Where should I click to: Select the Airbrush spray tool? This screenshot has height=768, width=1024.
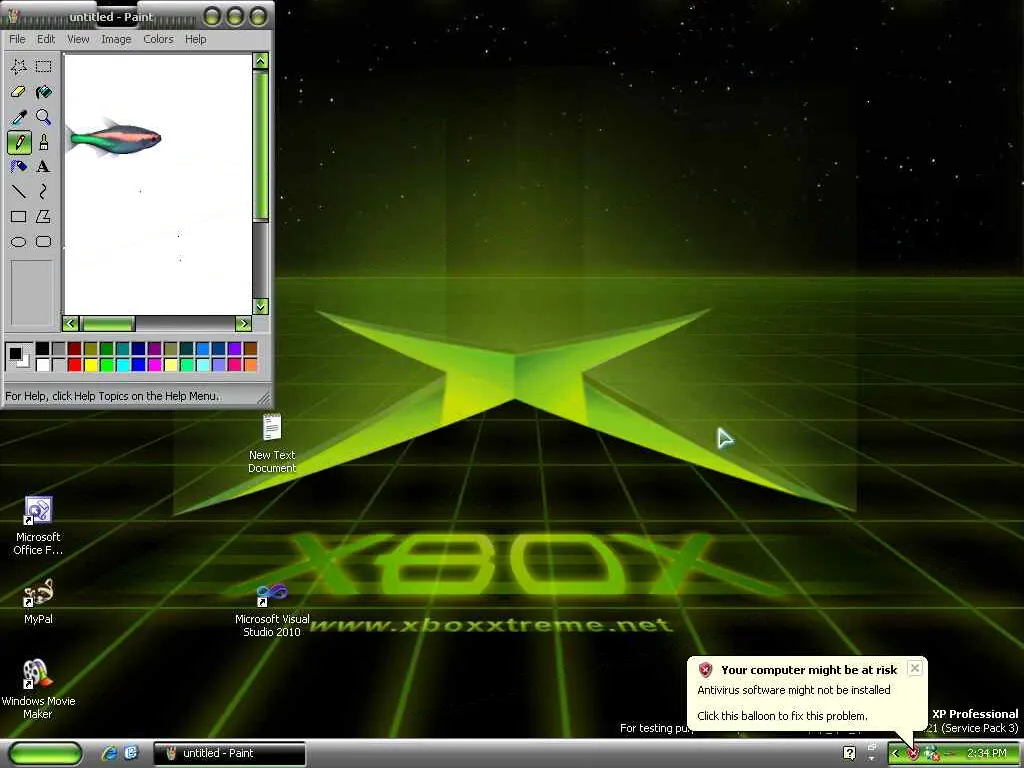tap(18, 167)
